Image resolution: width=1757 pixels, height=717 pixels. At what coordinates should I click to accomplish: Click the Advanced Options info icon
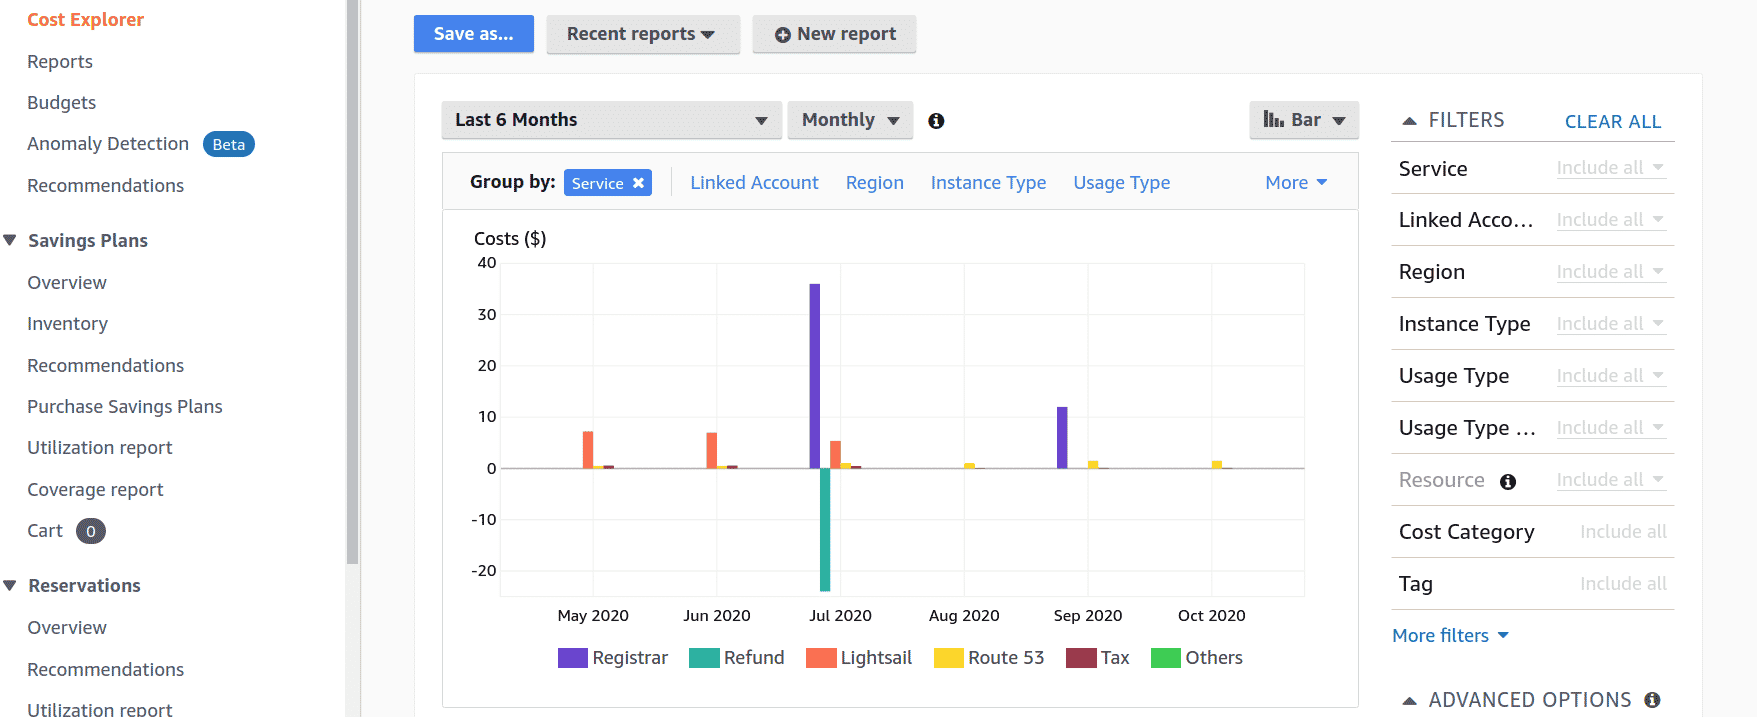1652,700
